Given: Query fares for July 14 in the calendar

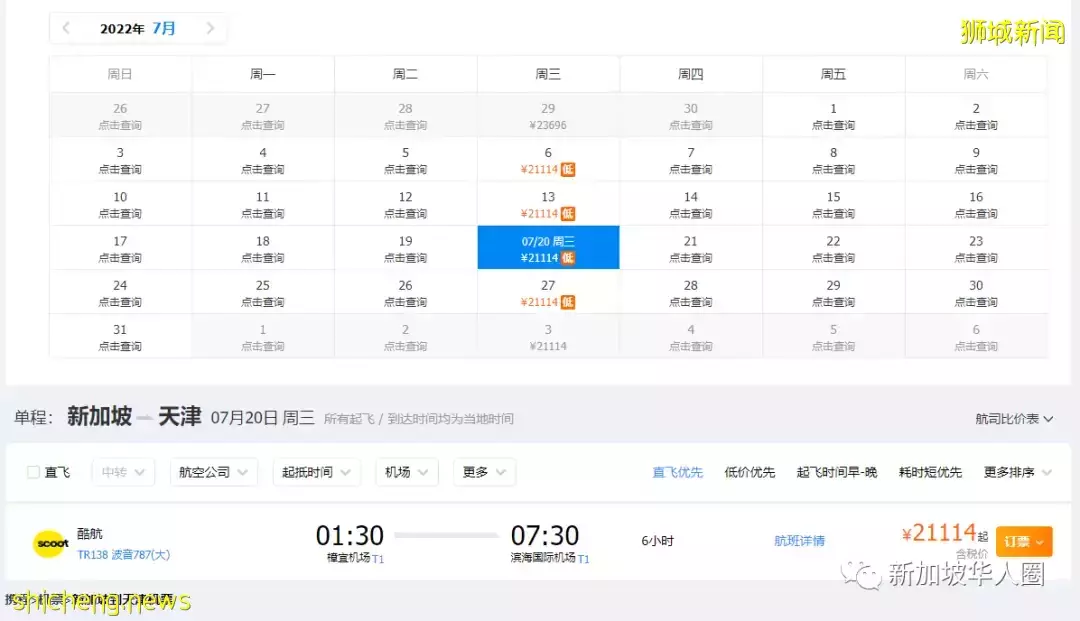Looking at the screenshot, I should (x=691, y=203).
